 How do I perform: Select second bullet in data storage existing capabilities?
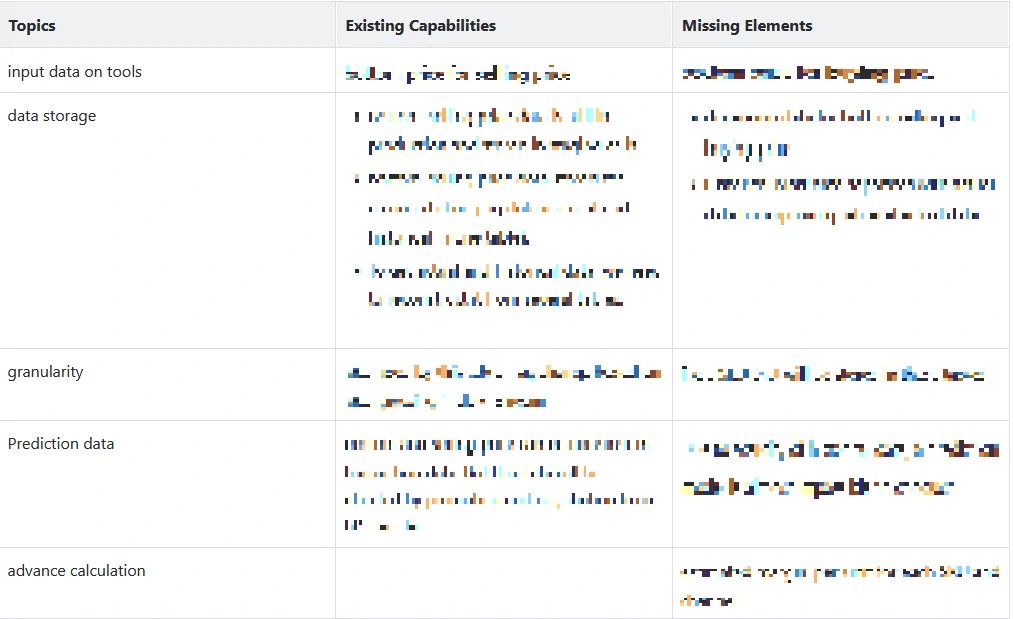coord(498,208)
